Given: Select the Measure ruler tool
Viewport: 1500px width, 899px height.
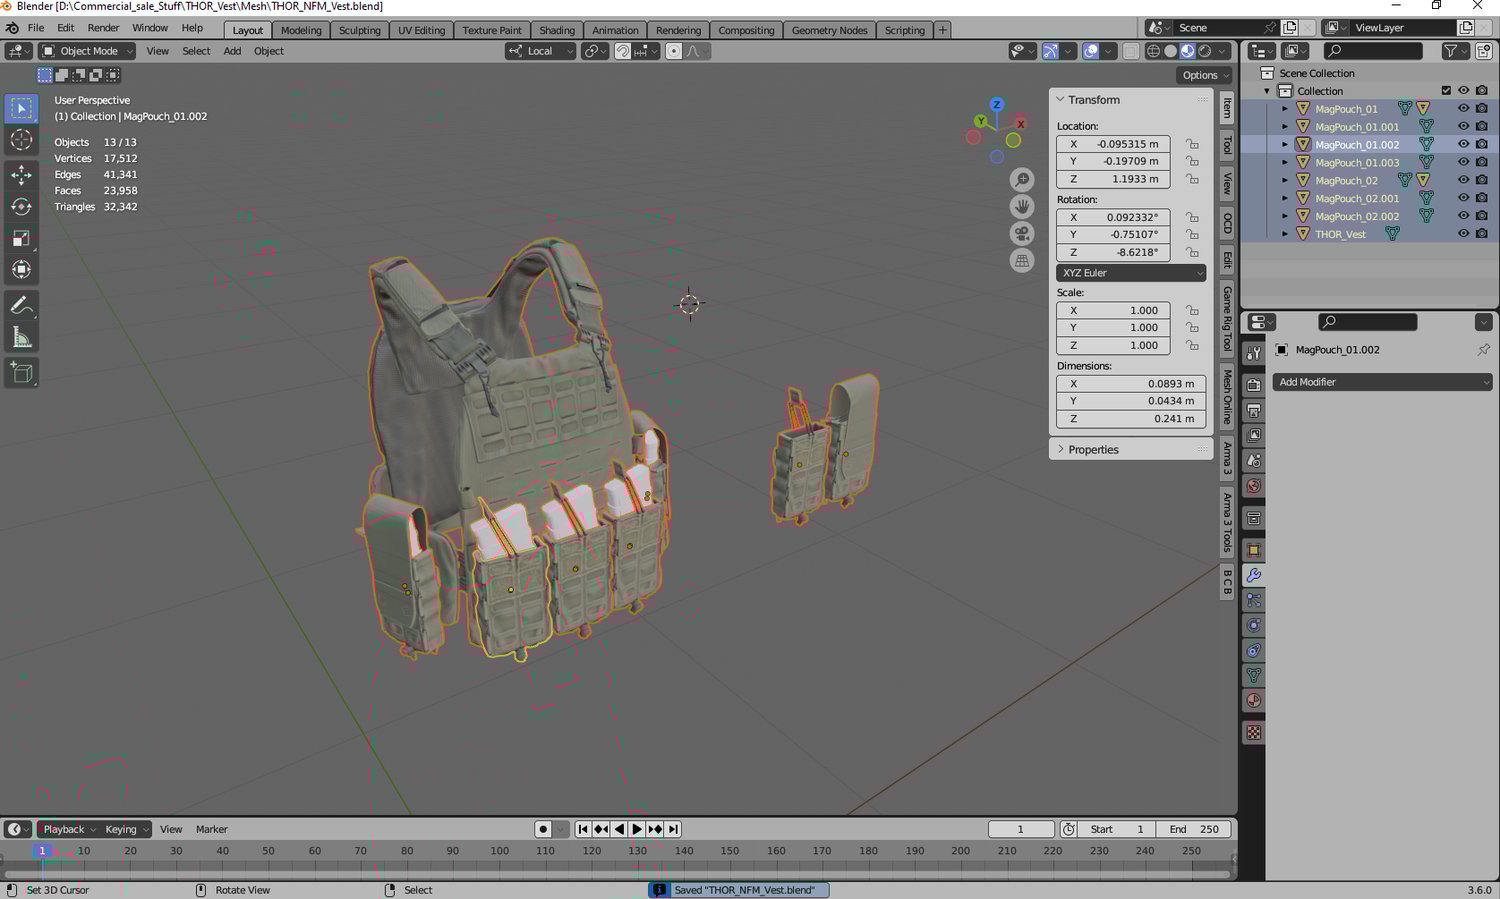Looking at the screenshot, I should coord(21,337).
